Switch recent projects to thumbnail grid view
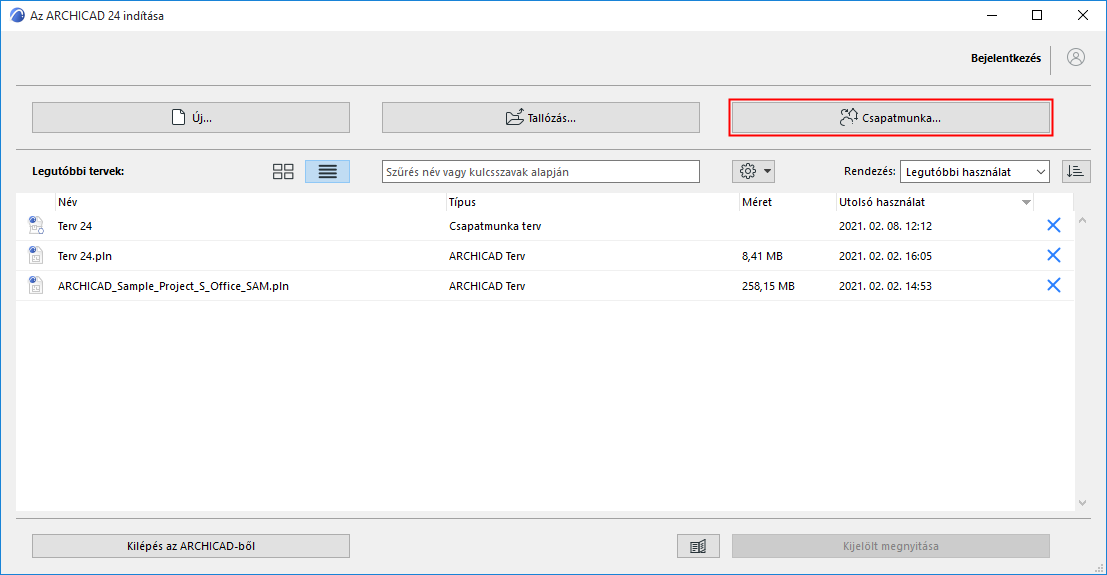Image resolution: width=1107 pixels, height=575 pixels. click(x=283, y=172)
